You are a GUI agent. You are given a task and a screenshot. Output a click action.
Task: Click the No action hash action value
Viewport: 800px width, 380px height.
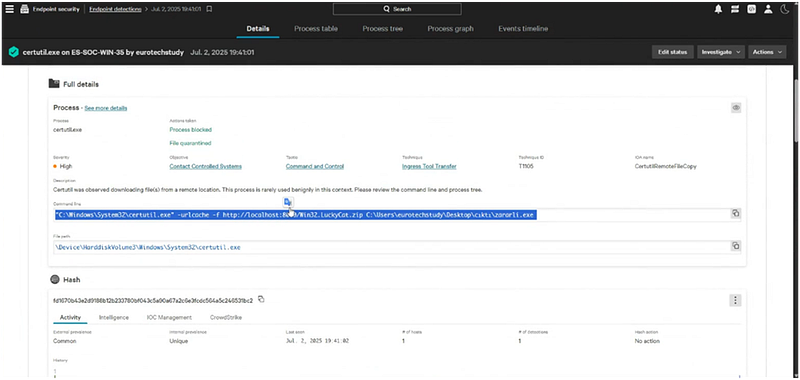pos(647,341)
